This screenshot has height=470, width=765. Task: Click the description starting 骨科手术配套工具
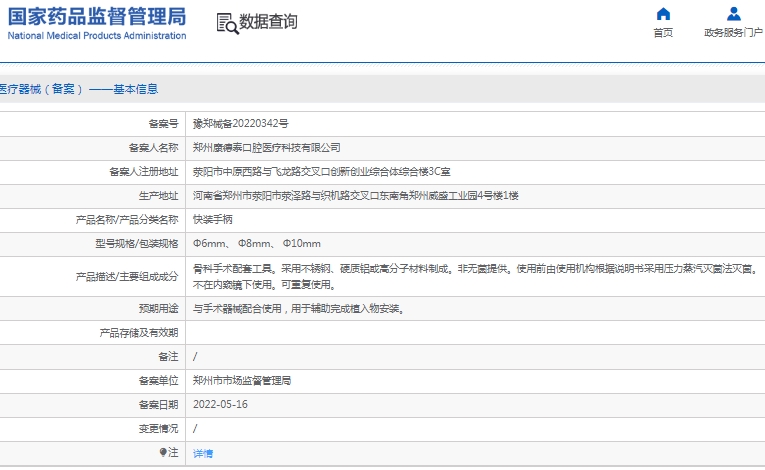tap(476, 276)
